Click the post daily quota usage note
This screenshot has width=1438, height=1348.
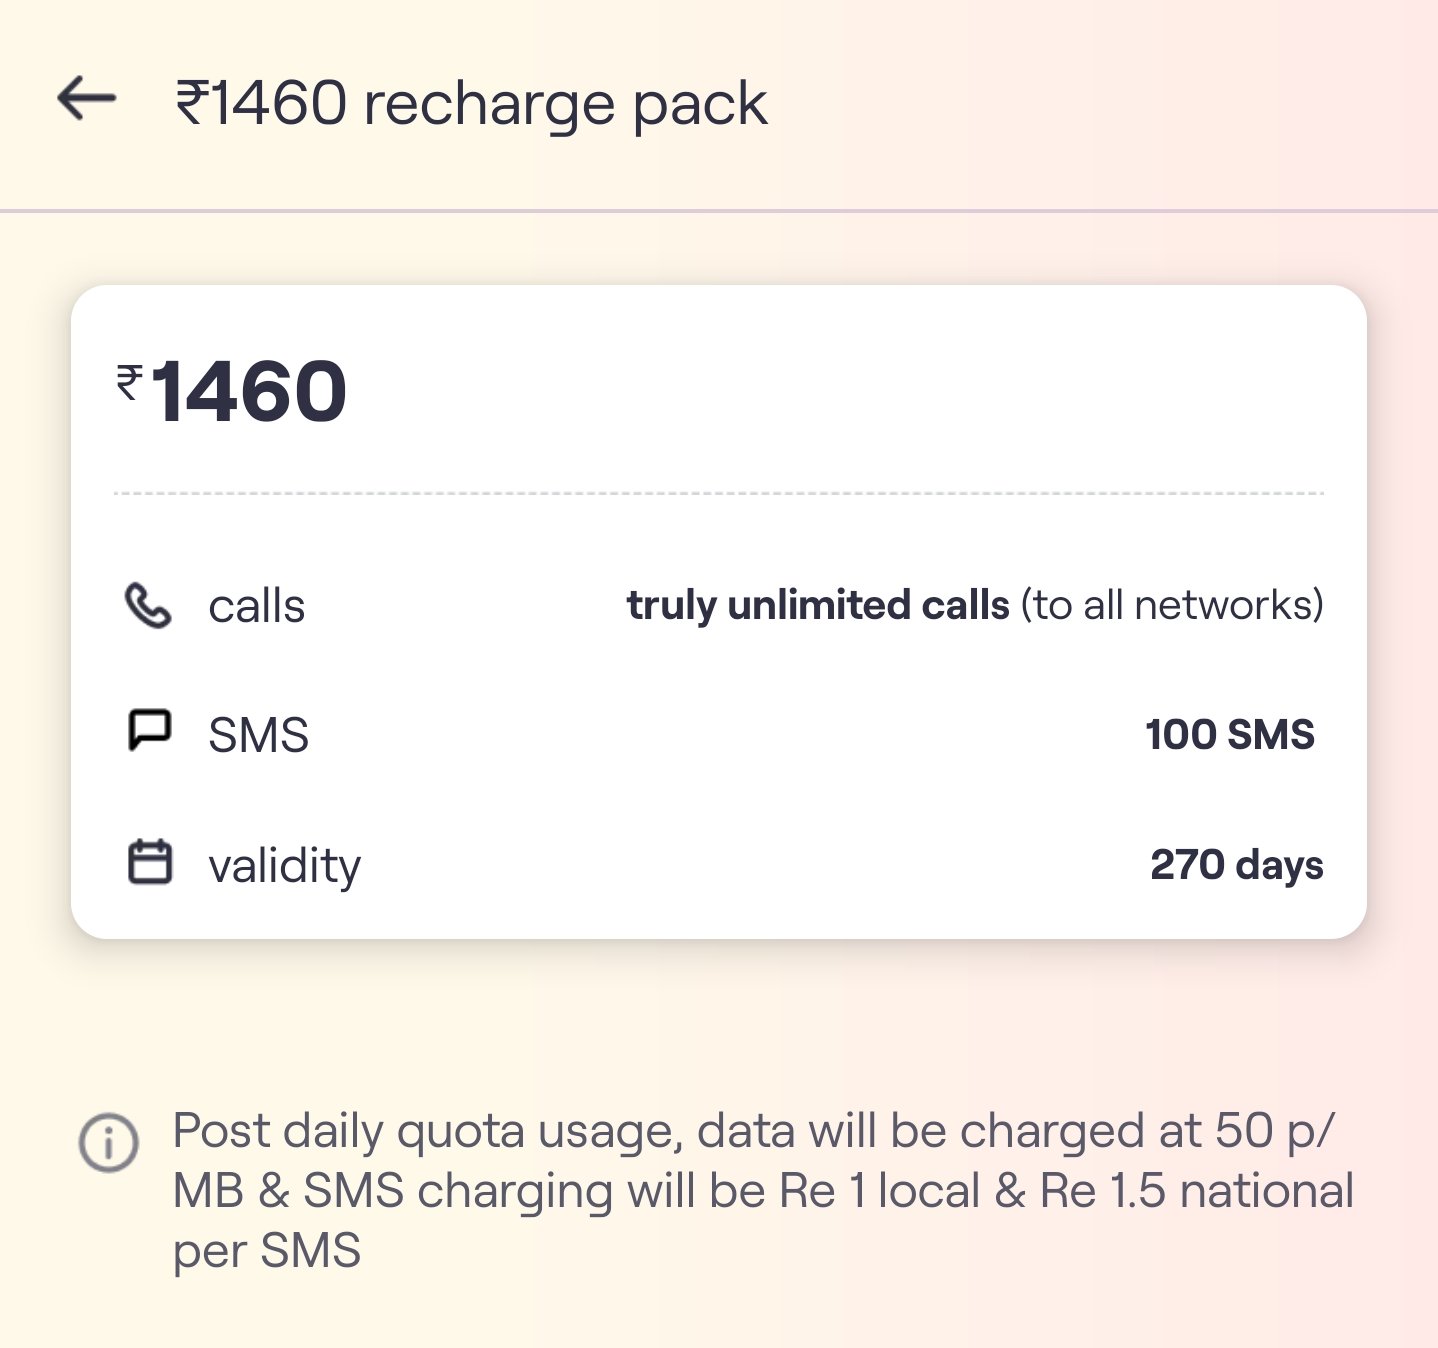pos(752,1131)
